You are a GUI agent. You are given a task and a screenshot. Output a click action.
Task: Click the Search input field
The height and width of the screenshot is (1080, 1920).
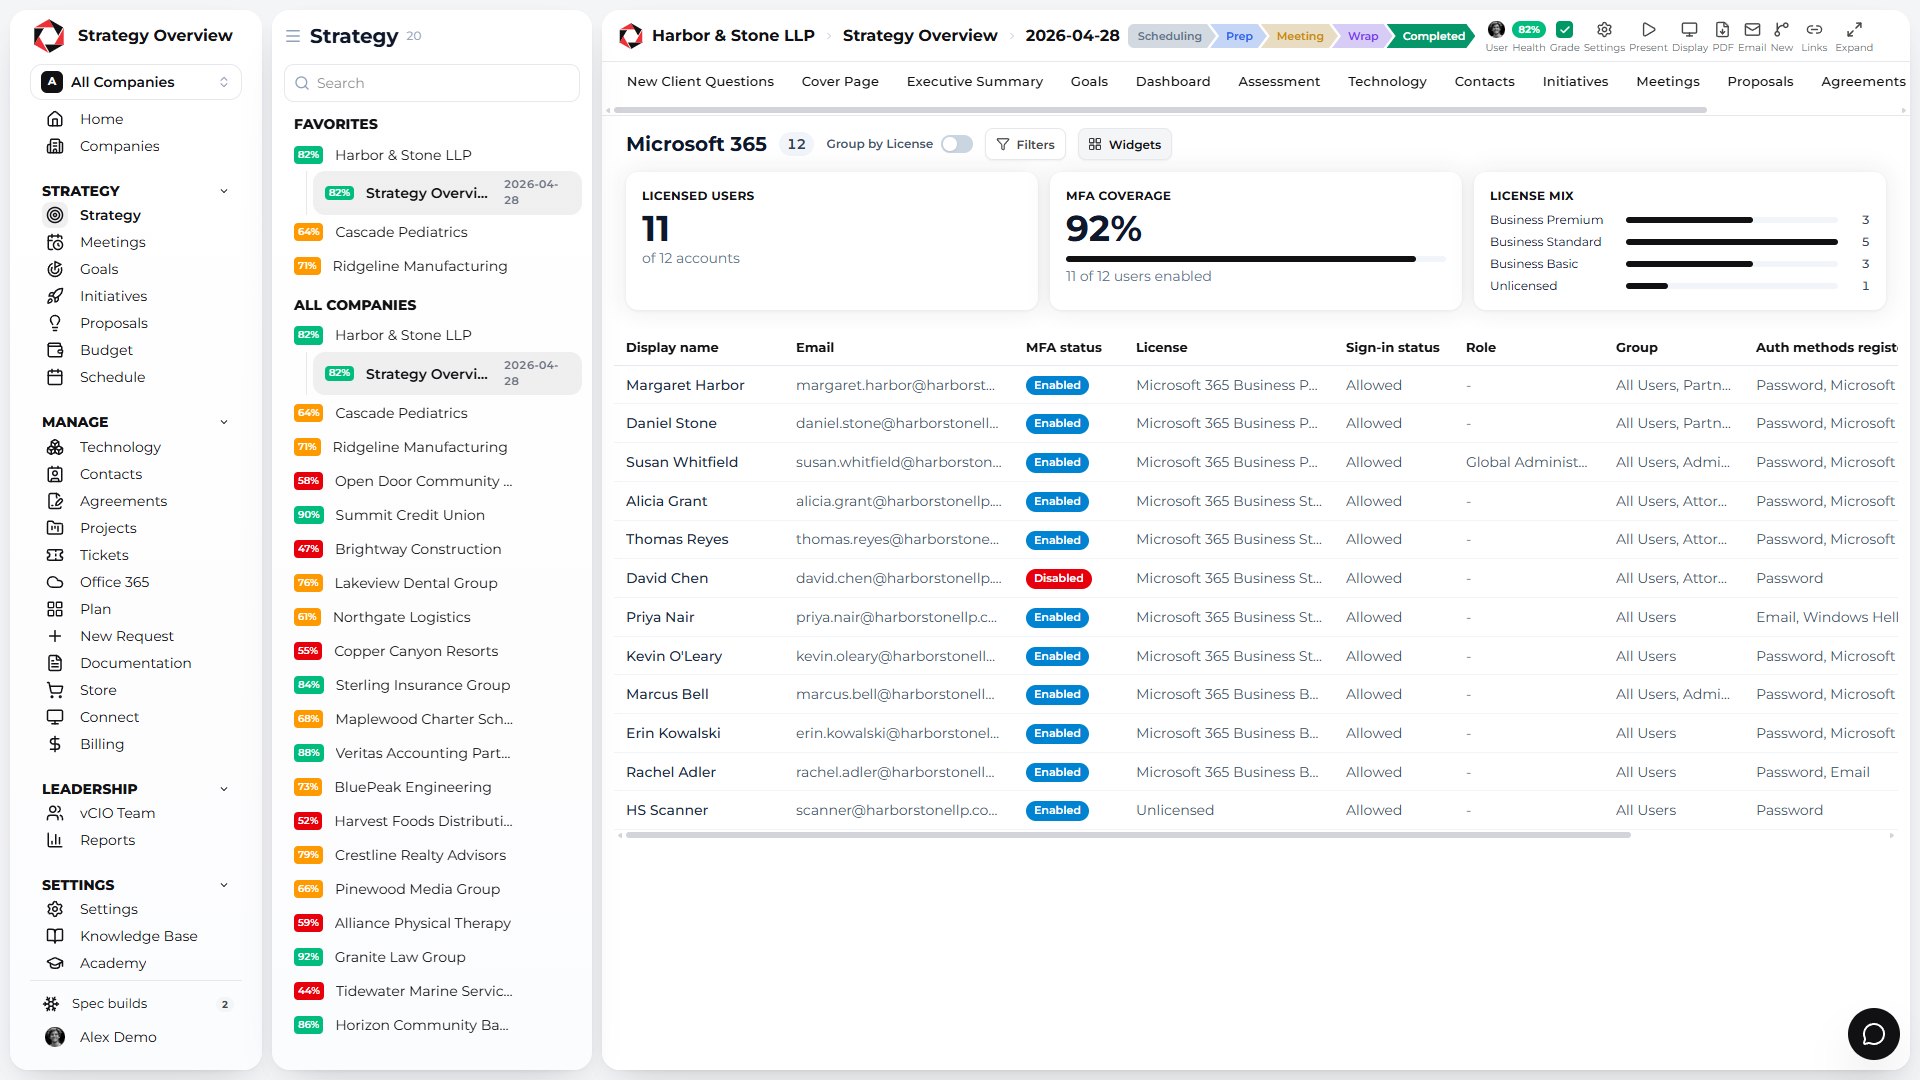click(x=432, y=83)
